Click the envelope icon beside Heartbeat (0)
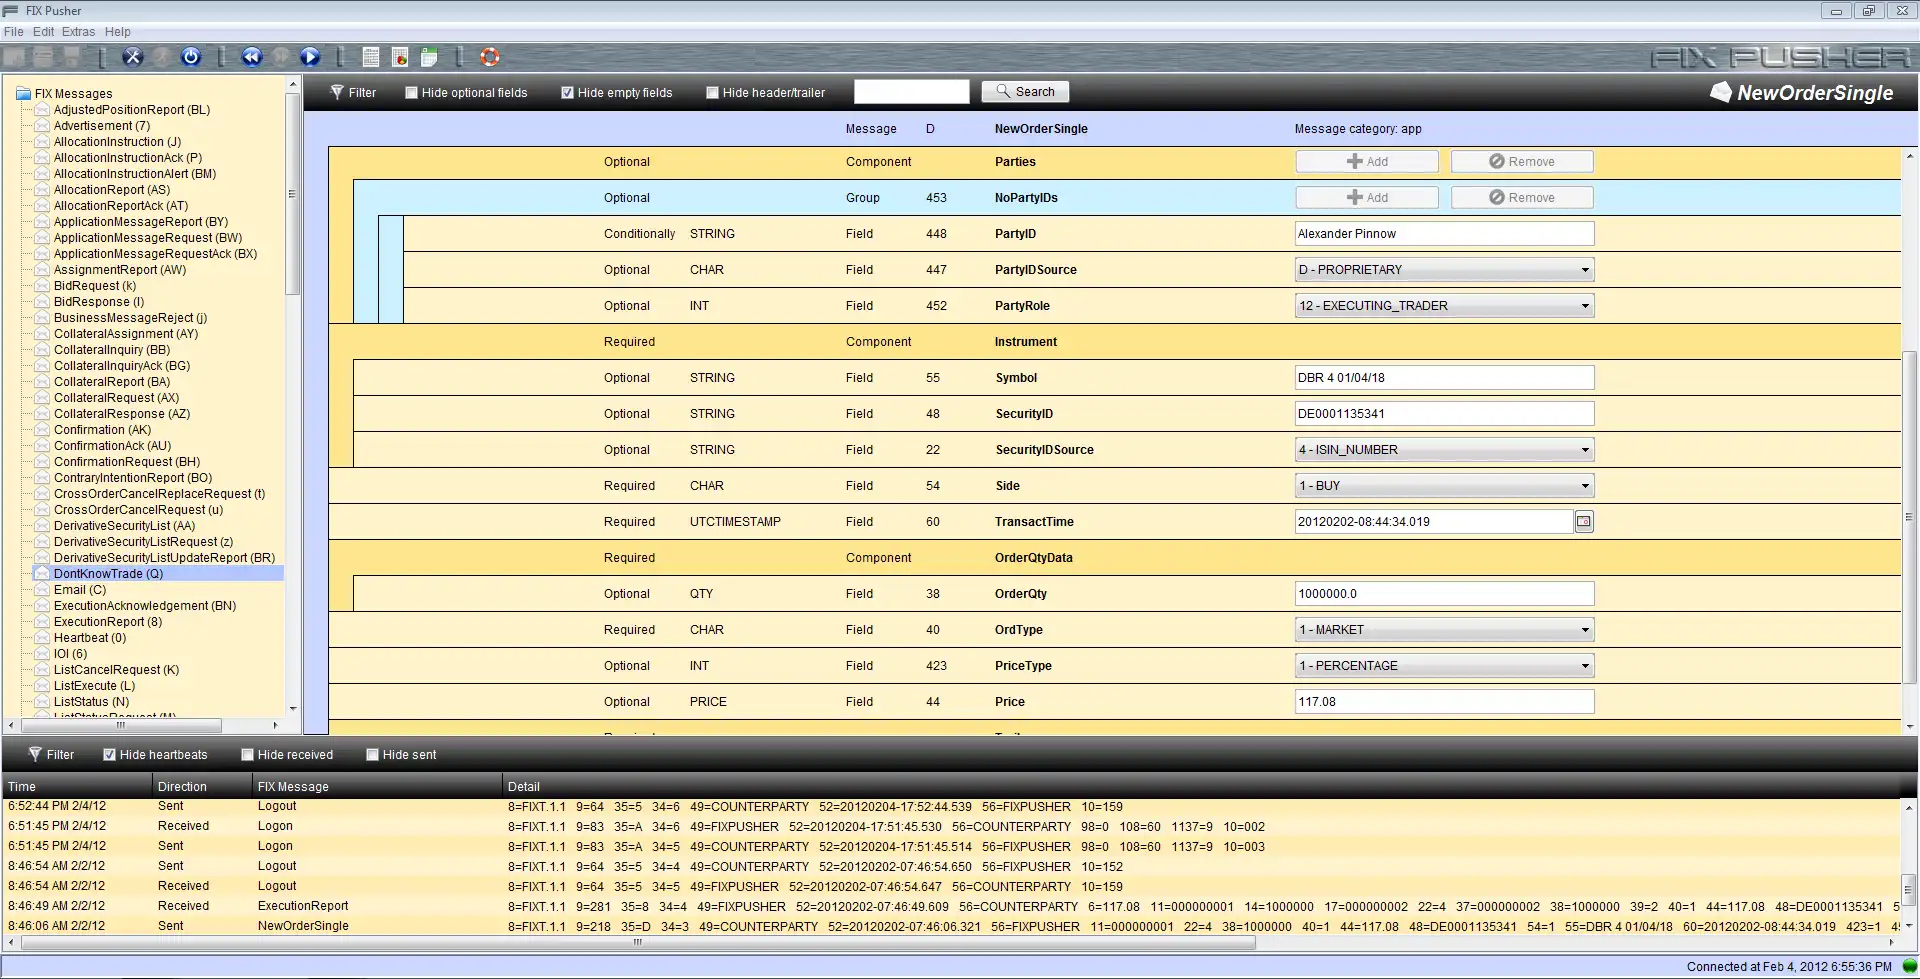Screen dimensions: 1920x979 pyautogui.click(x=42, y=638)
